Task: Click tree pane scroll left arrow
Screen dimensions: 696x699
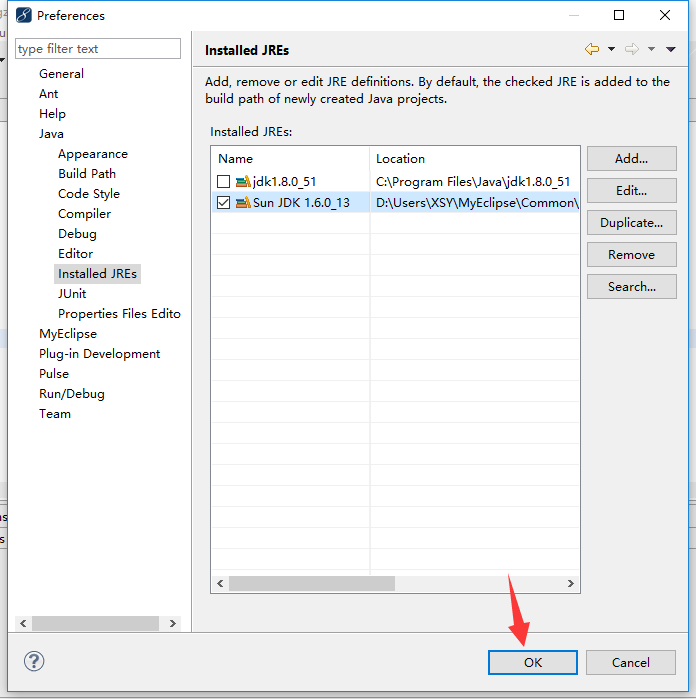Action: (23, 623)
